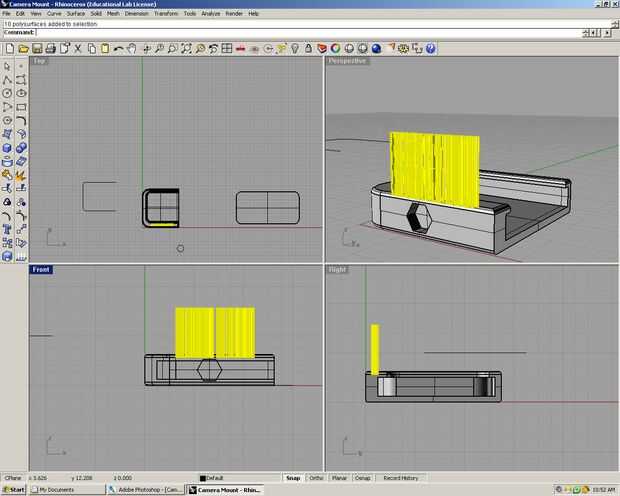Open the Default layer selector in status bar

[238, 478]
